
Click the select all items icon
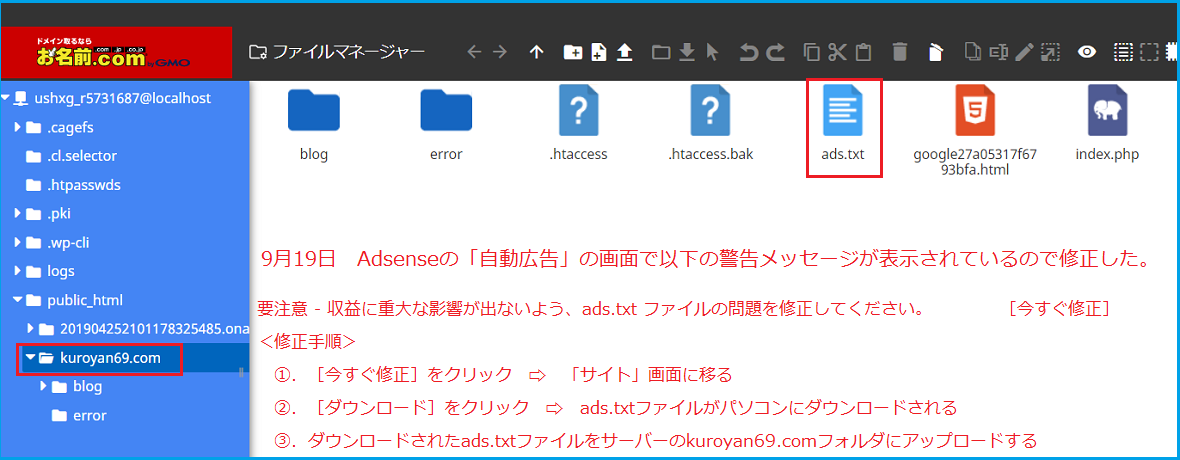(x=1123, y=52)
